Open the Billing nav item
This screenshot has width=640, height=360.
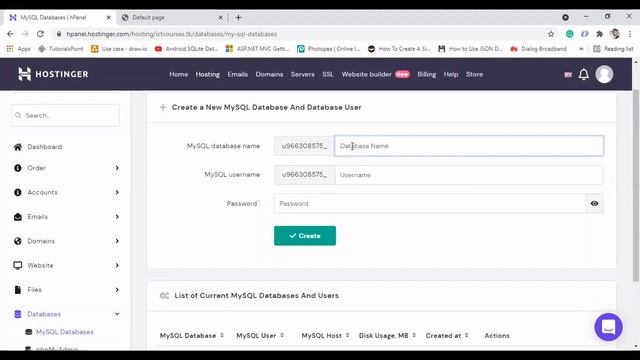[427, 74]
